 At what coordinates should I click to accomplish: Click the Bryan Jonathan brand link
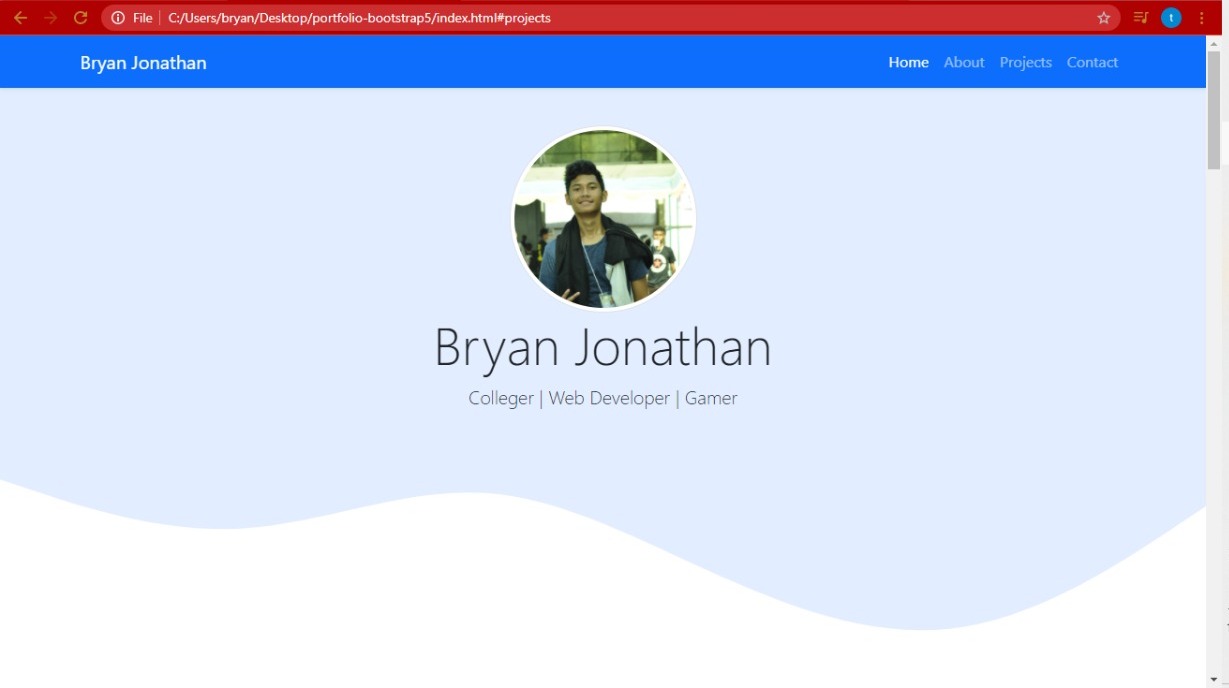coord(143,62)
